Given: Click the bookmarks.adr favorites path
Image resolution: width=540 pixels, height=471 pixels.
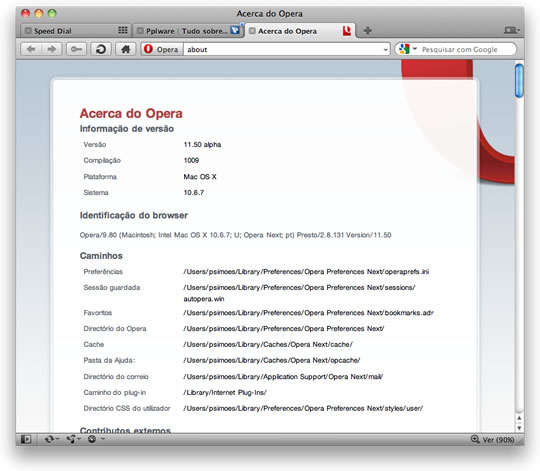Looking at the screenshot, I should click(x=308, y=313).
